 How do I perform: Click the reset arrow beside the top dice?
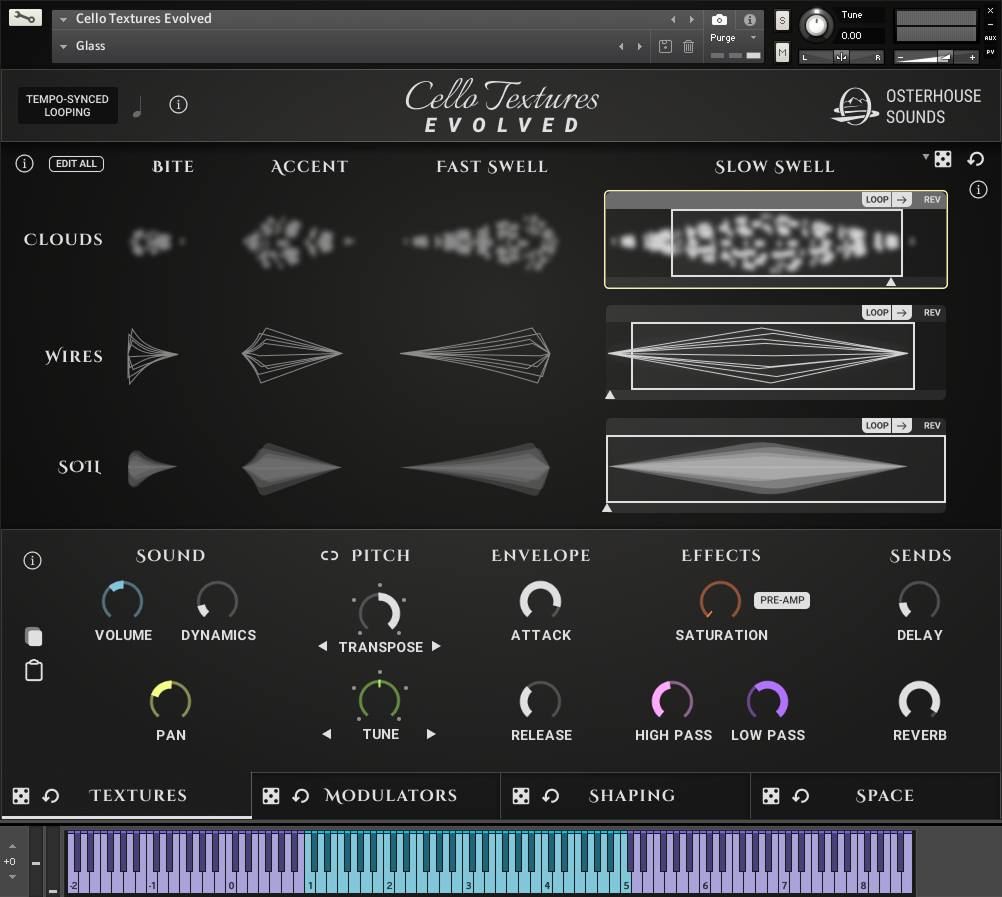pos(976,160)
